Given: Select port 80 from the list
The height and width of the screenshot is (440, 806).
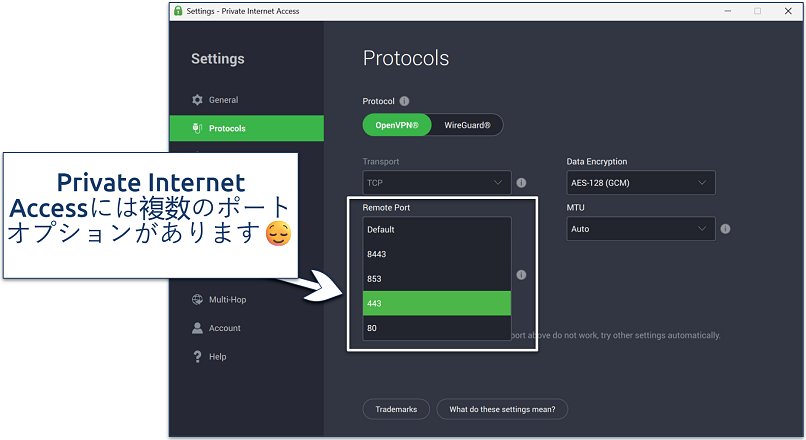Looking at the screenshot, I should [x=437, y=328].
